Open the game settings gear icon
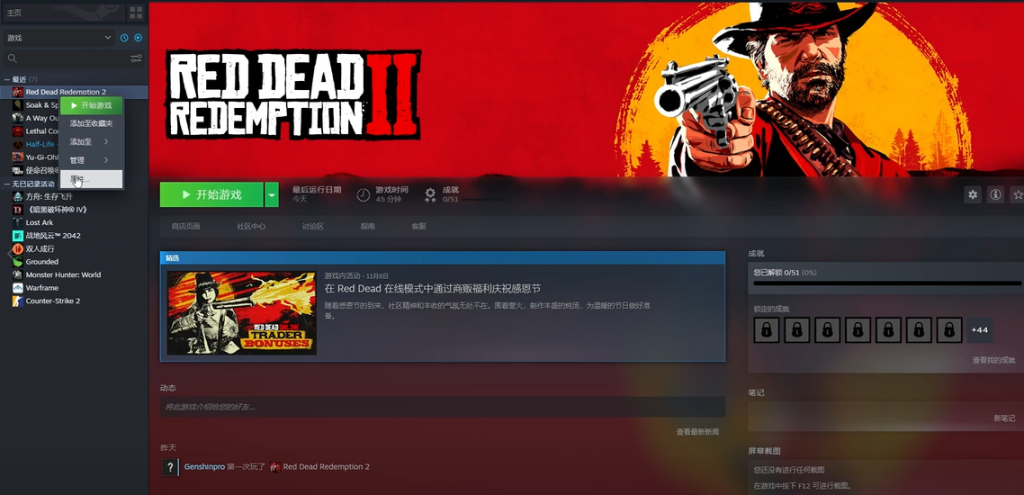 pos(973,195)
